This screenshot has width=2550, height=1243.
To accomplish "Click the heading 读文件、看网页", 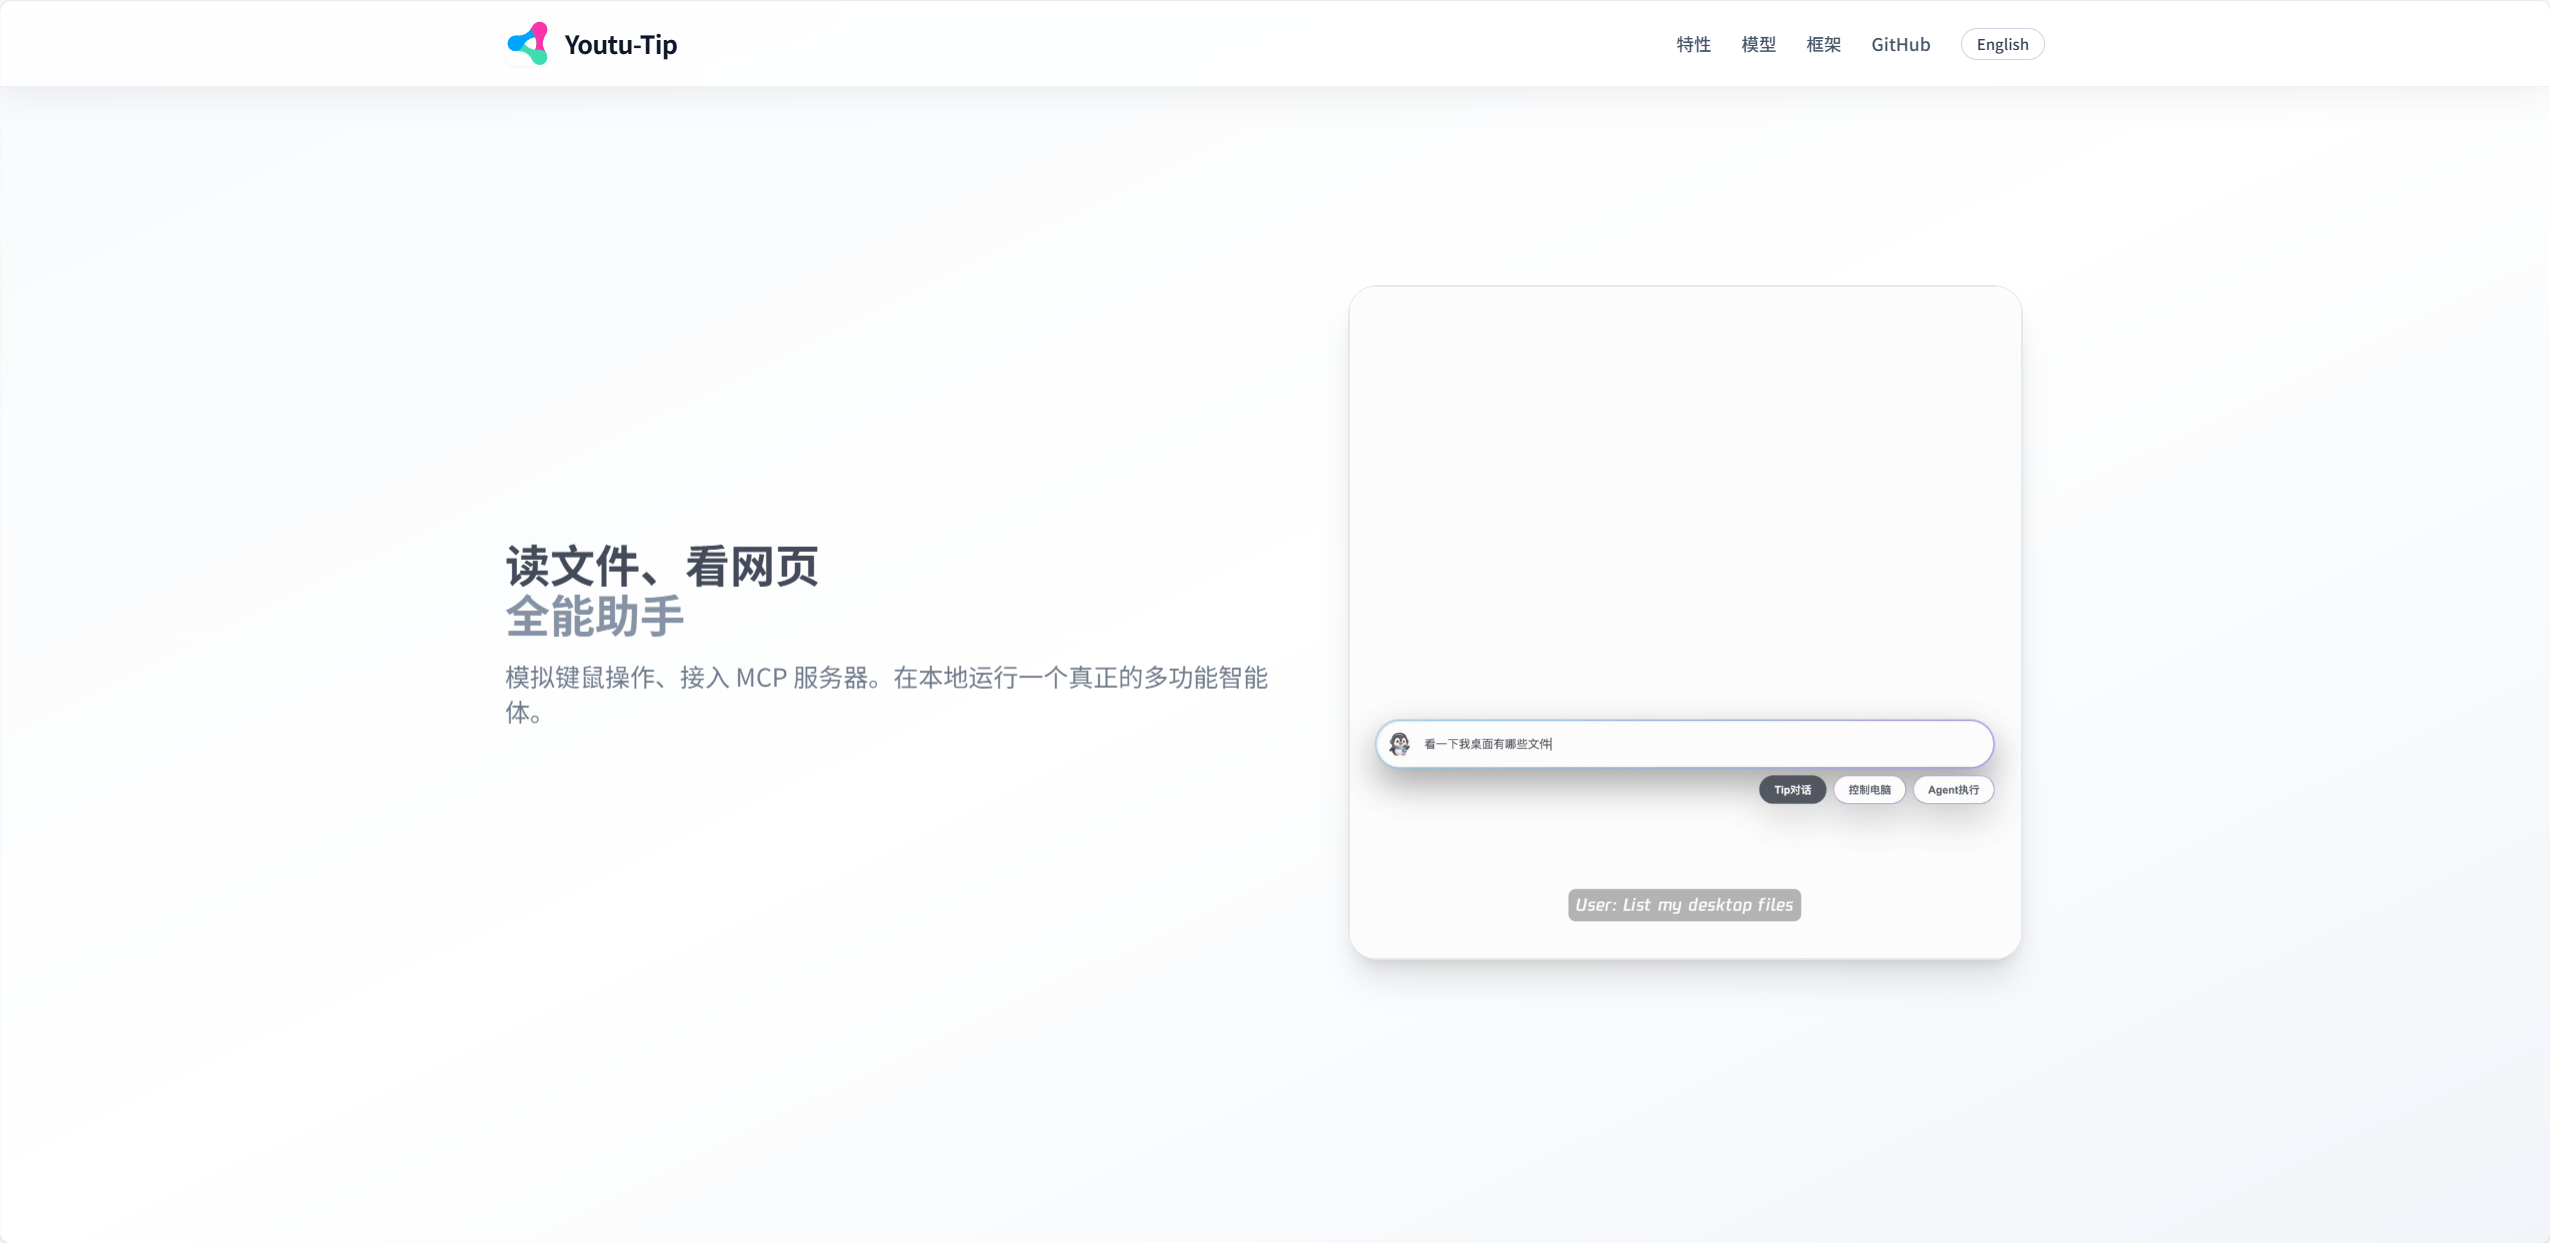I will point(662,566).
